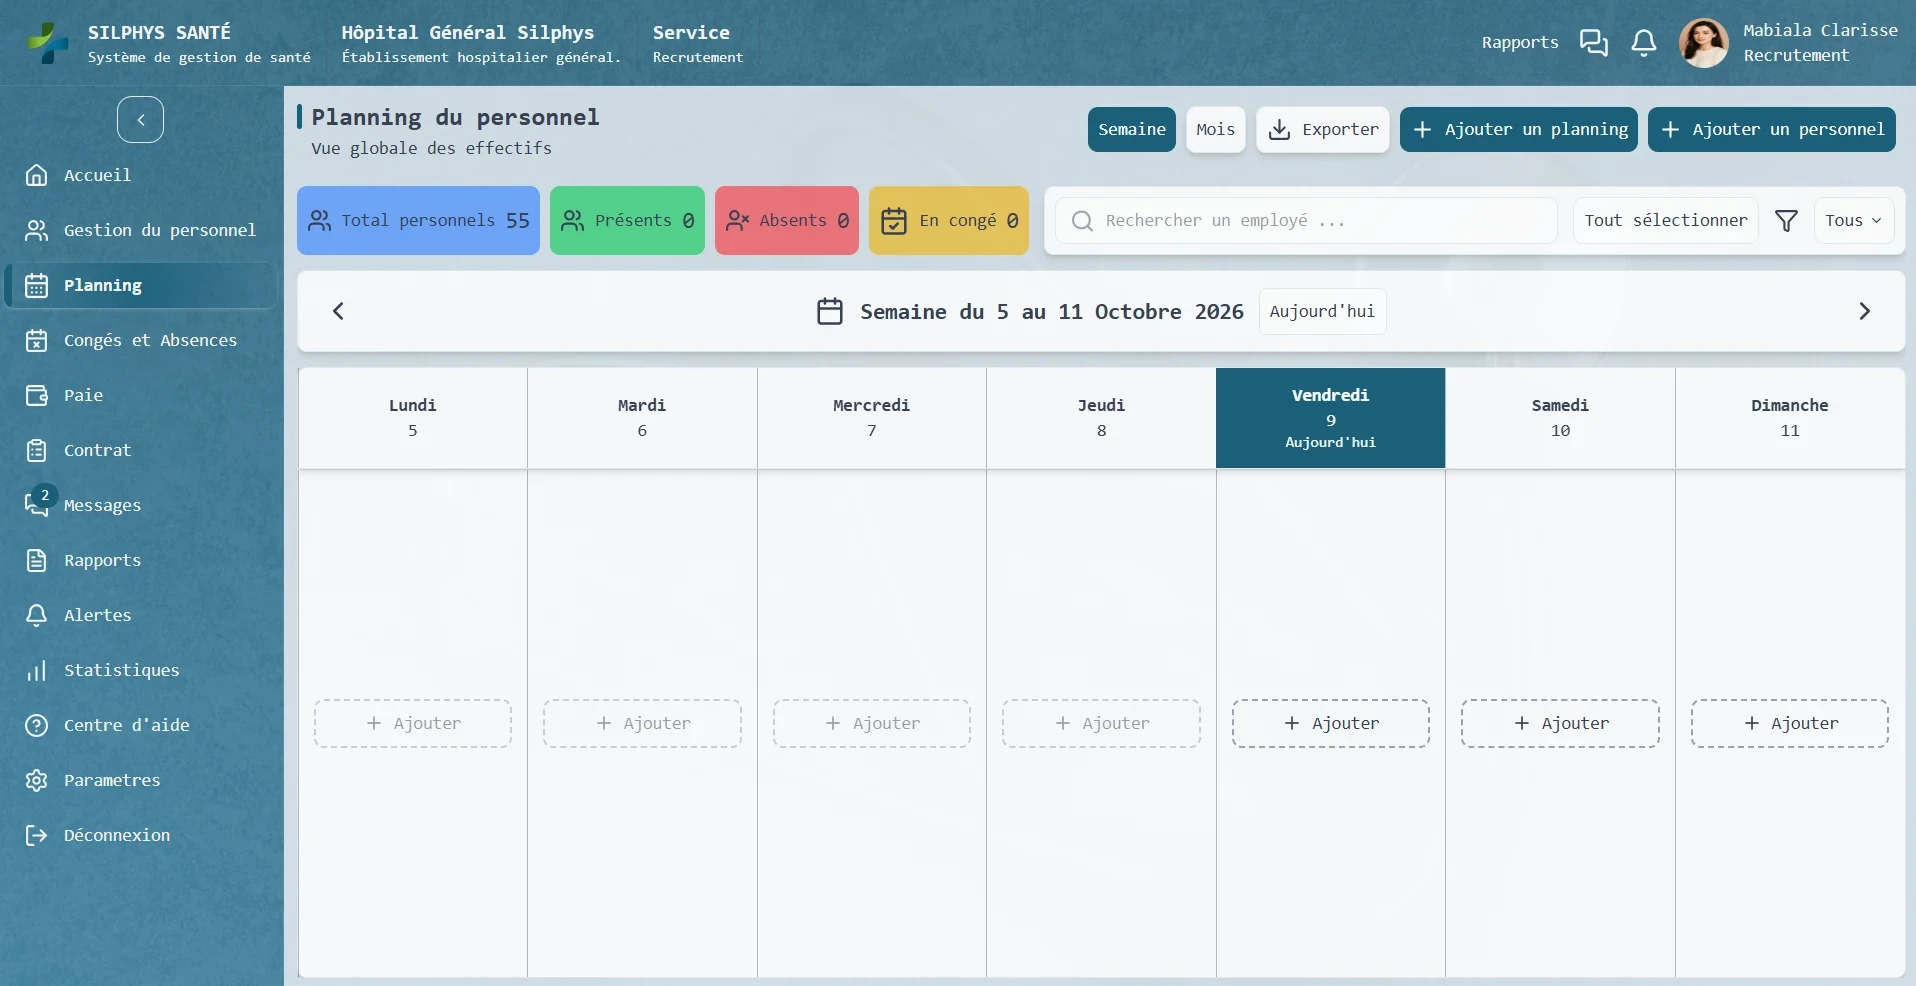
Task: Open the messages chat icon in header
Action: (1593, 43)
